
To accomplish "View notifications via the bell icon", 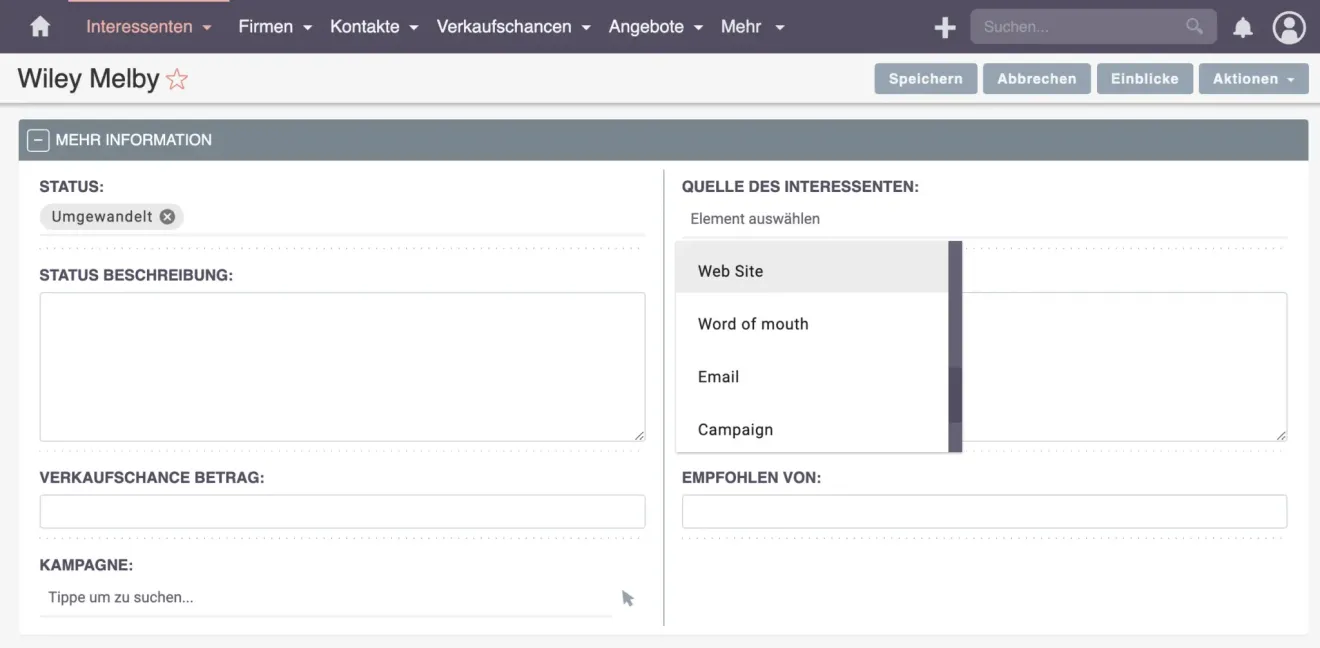I will click(1242, 27).
